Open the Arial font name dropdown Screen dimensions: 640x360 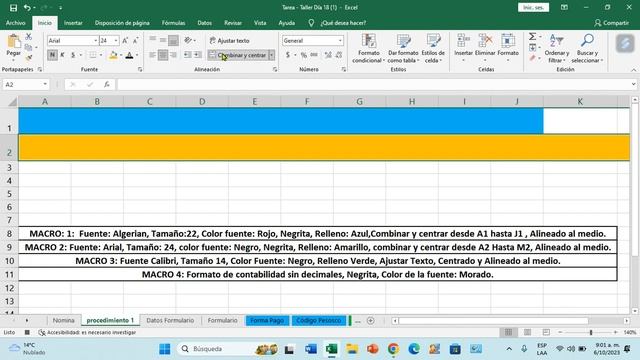[96, 40]
